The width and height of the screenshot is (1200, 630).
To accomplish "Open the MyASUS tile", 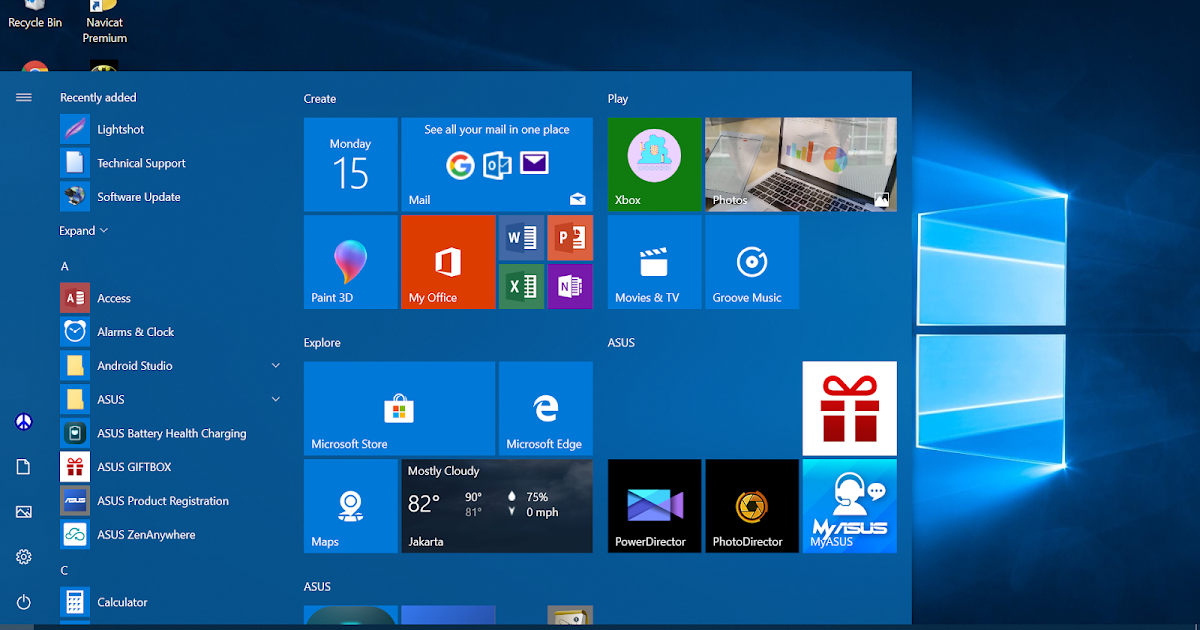I will tap(850, 506).
